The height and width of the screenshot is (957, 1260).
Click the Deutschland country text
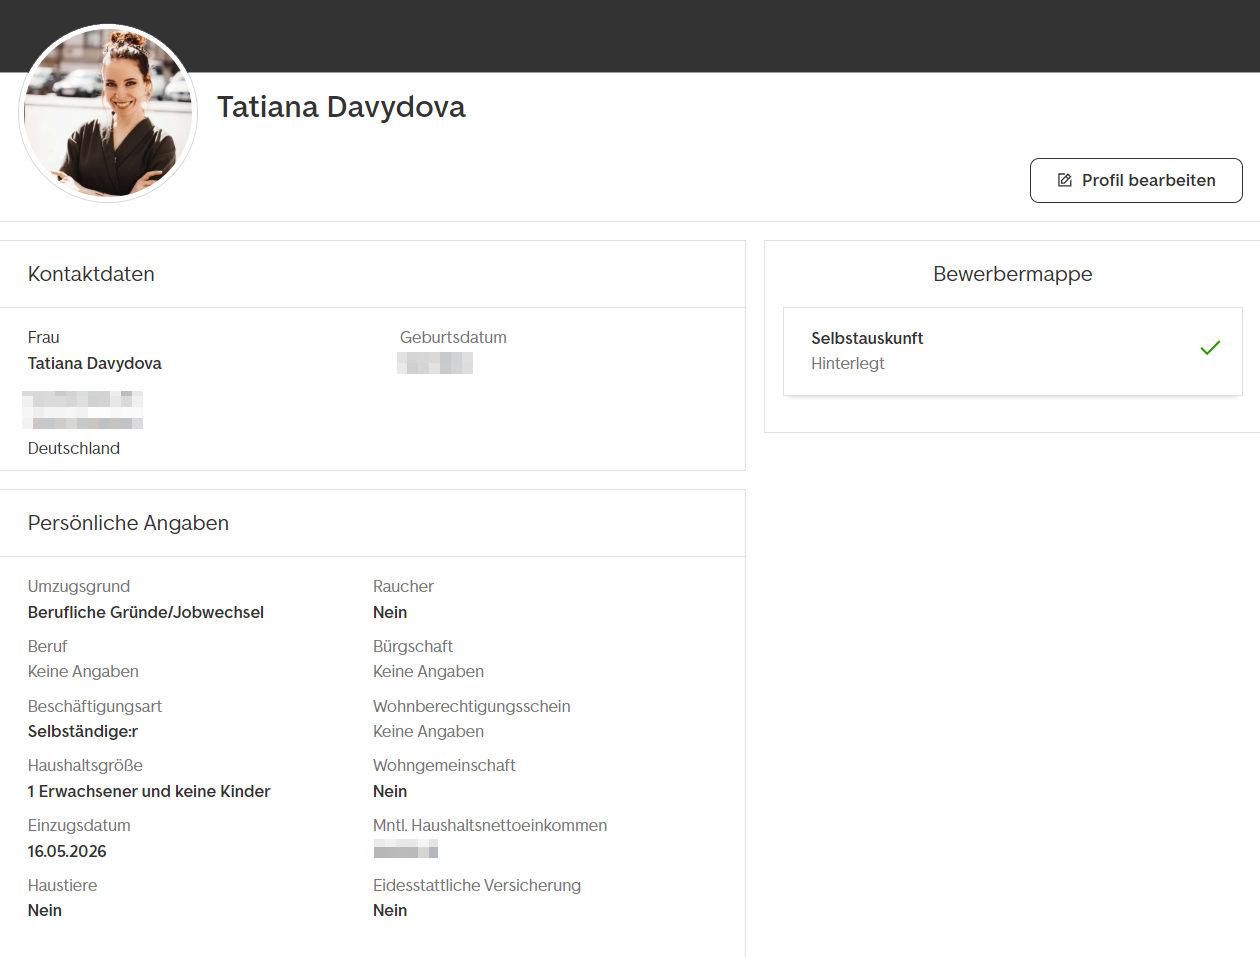74,448
